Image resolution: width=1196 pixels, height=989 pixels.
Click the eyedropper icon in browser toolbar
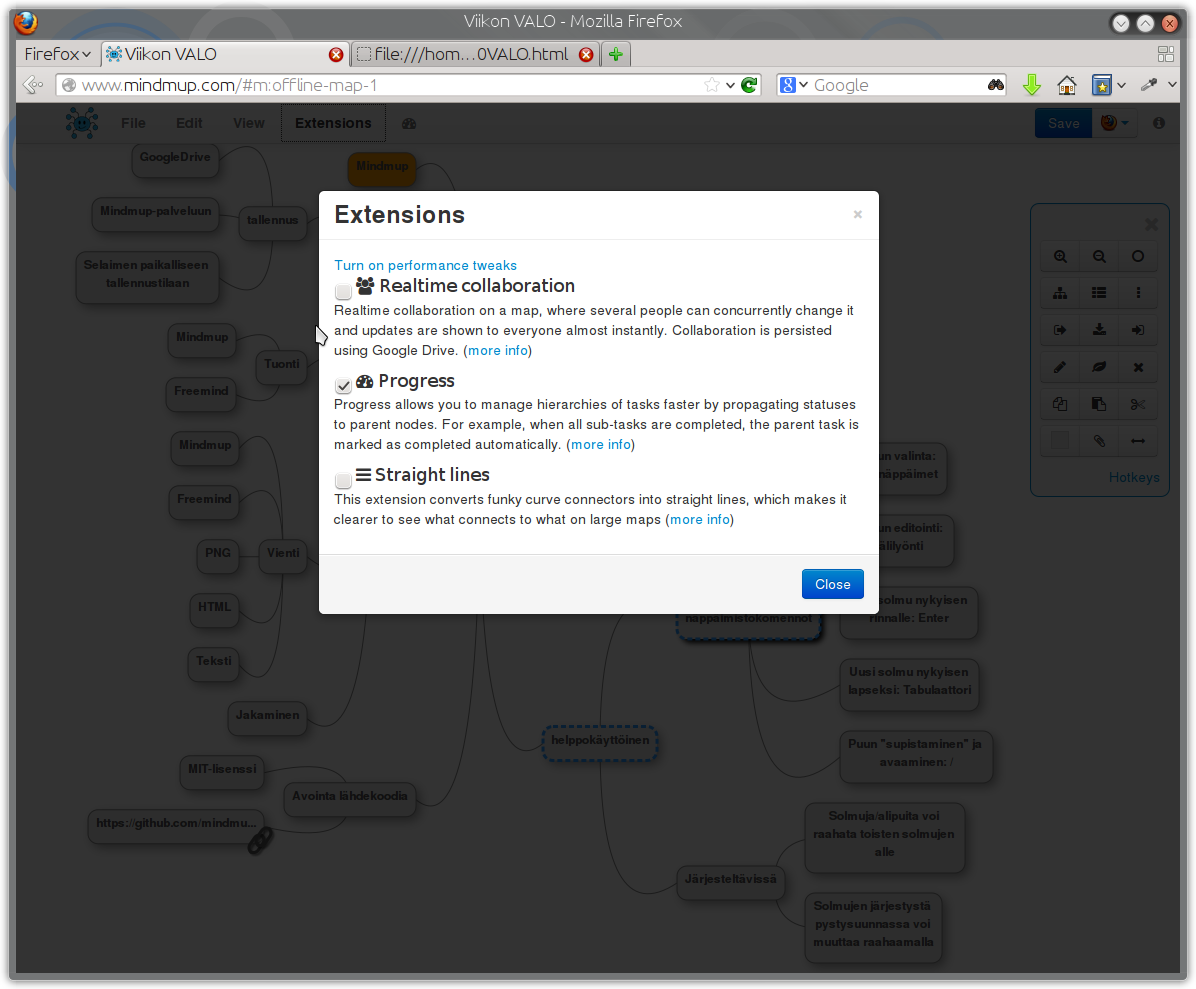1149,85
